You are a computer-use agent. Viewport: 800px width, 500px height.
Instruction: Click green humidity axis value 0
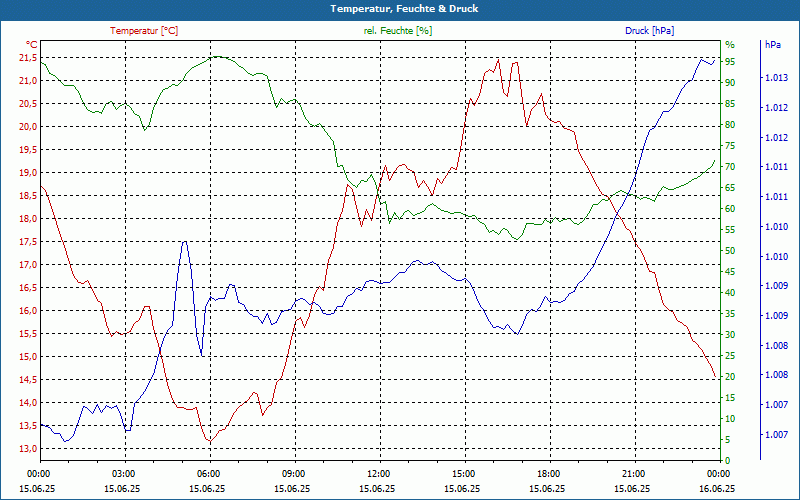click(x=728, y=460)
